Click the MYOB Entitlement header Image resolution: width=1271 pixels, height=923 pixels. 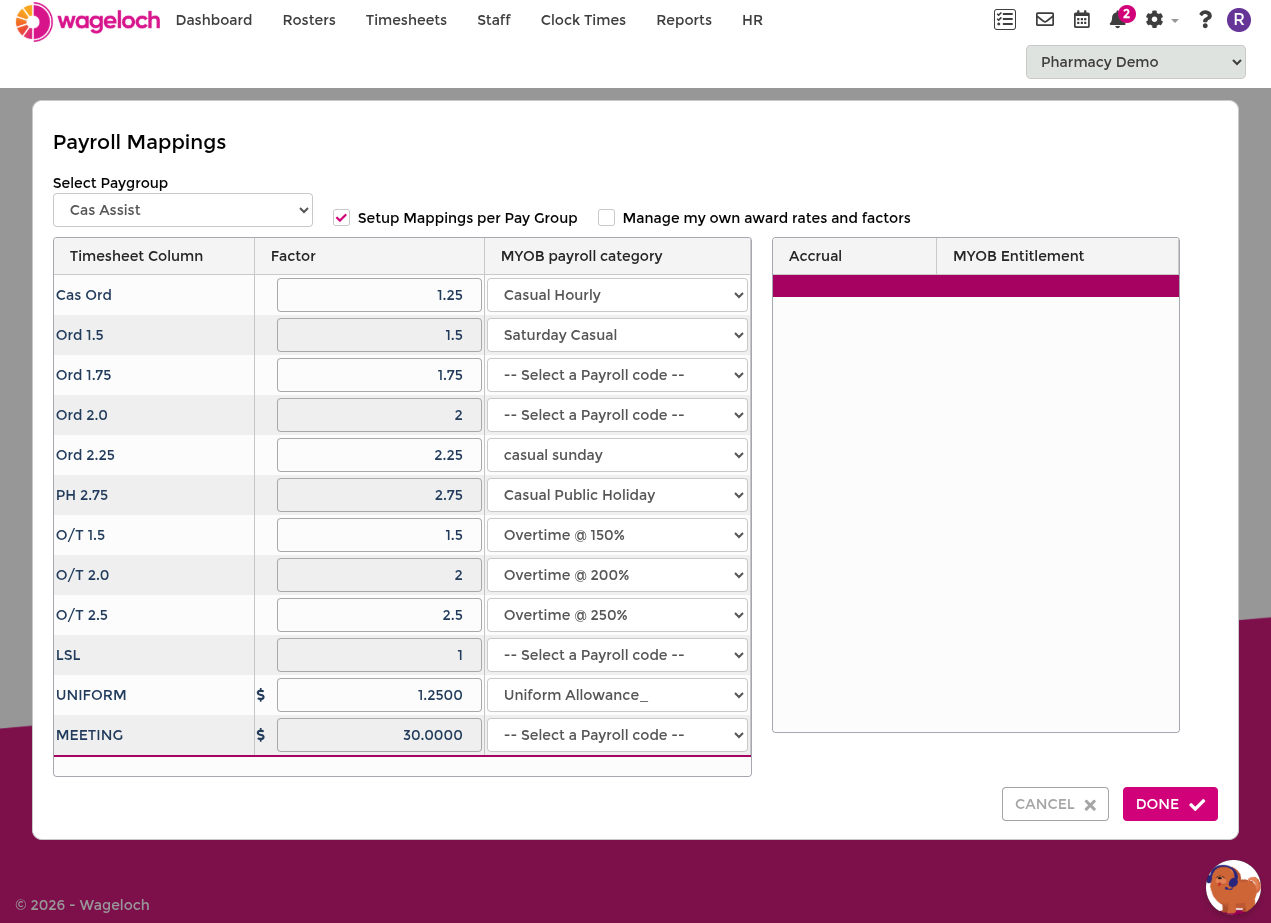pos(1058,256)
